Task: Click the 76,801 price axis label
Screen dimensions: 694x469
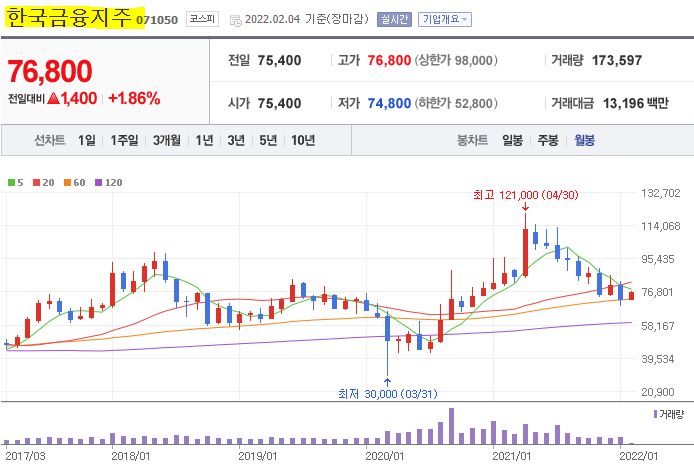Action: 657,292
